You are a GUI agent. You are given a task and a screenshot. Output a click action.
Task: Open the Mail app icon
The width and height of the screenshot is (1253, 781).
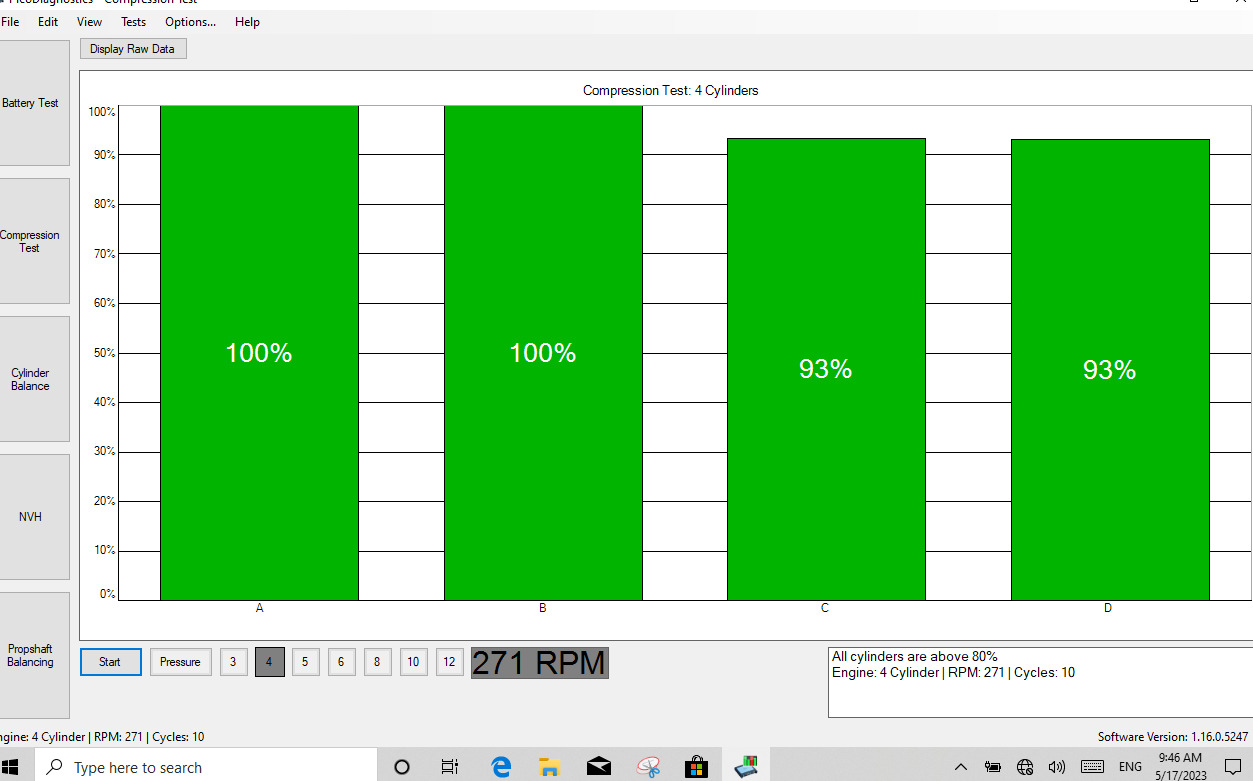tap(599, 767)
